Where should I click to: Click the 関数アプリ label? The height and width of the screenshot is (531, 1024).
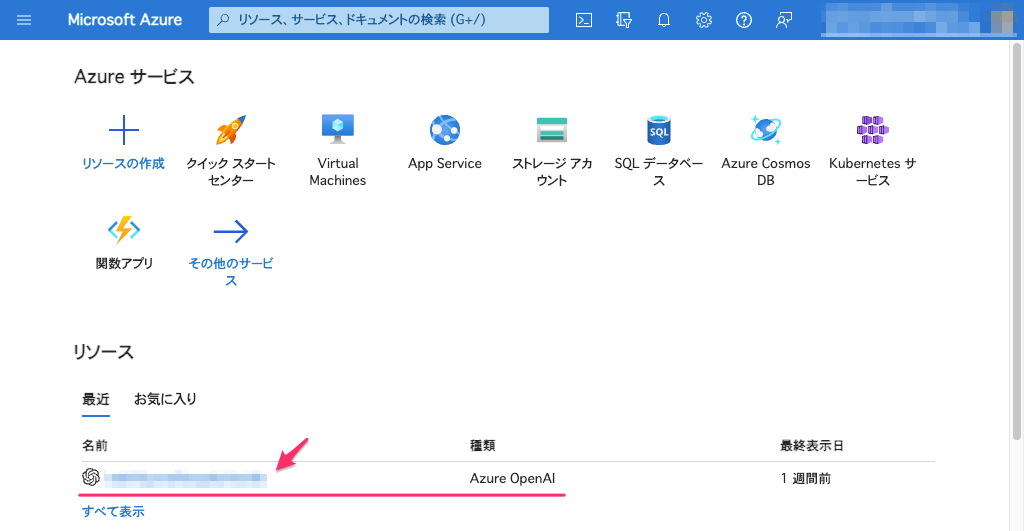124,263
